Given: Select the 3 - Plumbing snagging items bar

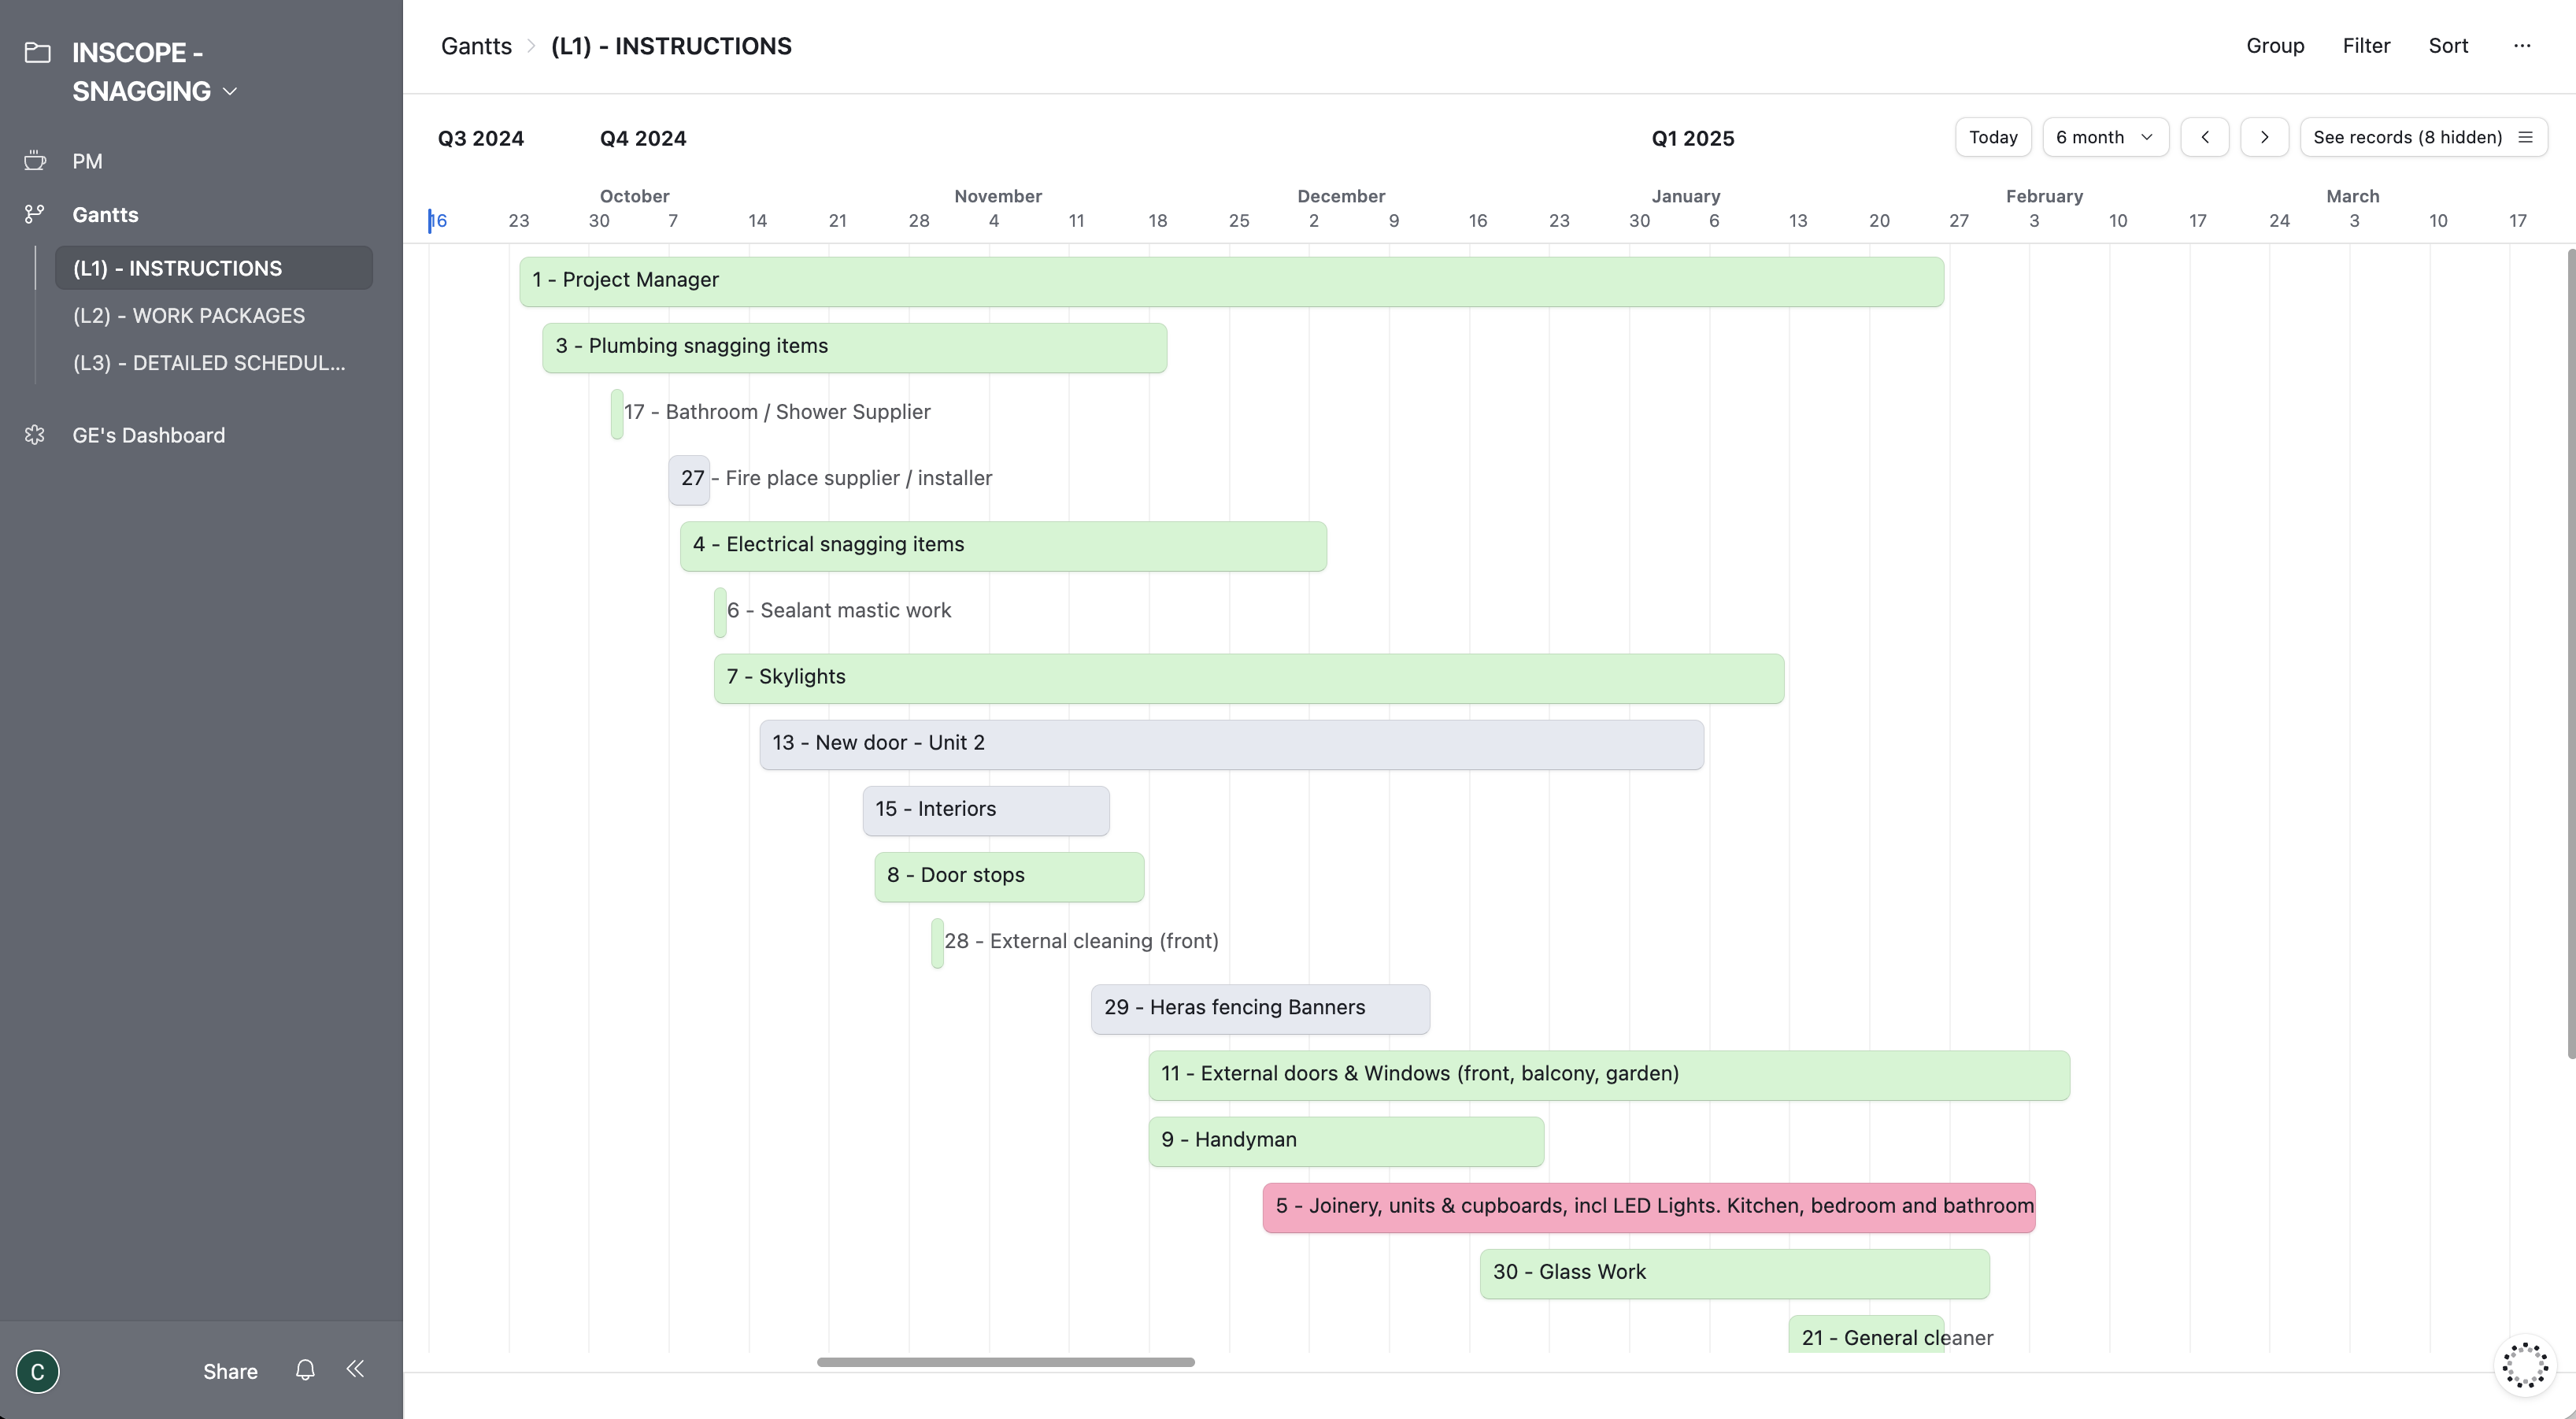Looking at the screenshot, I should [x=854, y=347].
